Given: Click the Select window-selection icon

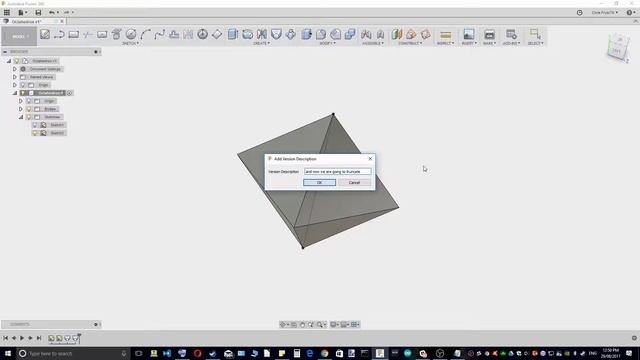Looking at the screenshot, I should (x=535, y=34).
